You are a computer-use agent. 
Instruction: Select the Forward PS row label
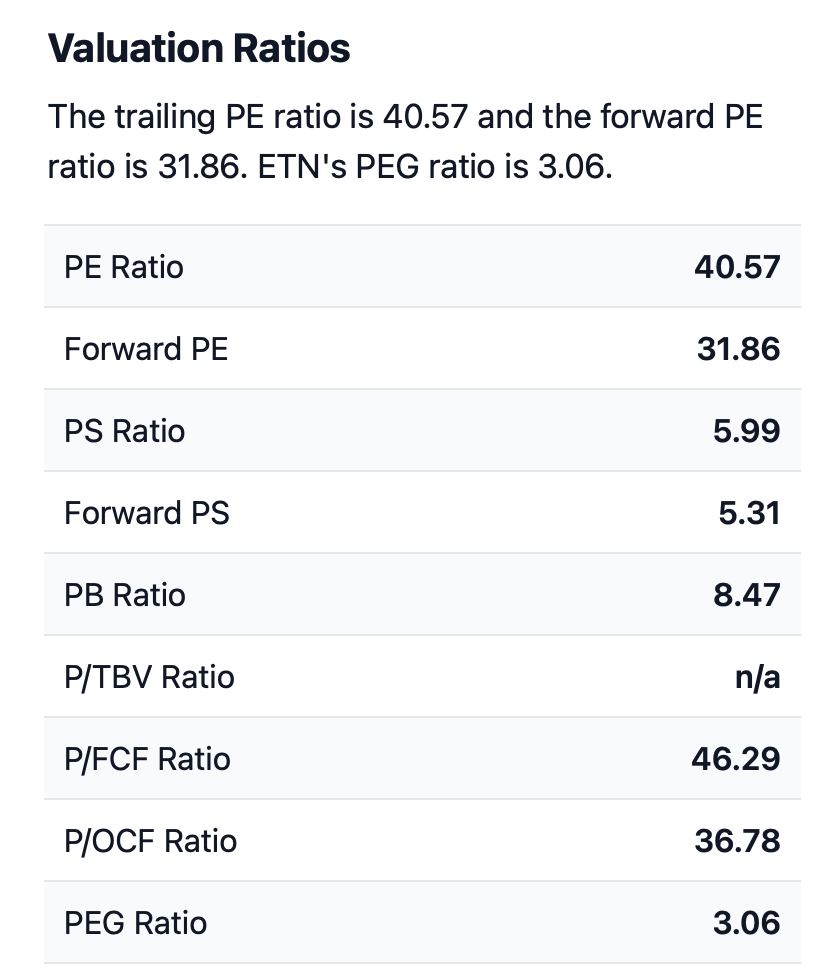[147, 513]
